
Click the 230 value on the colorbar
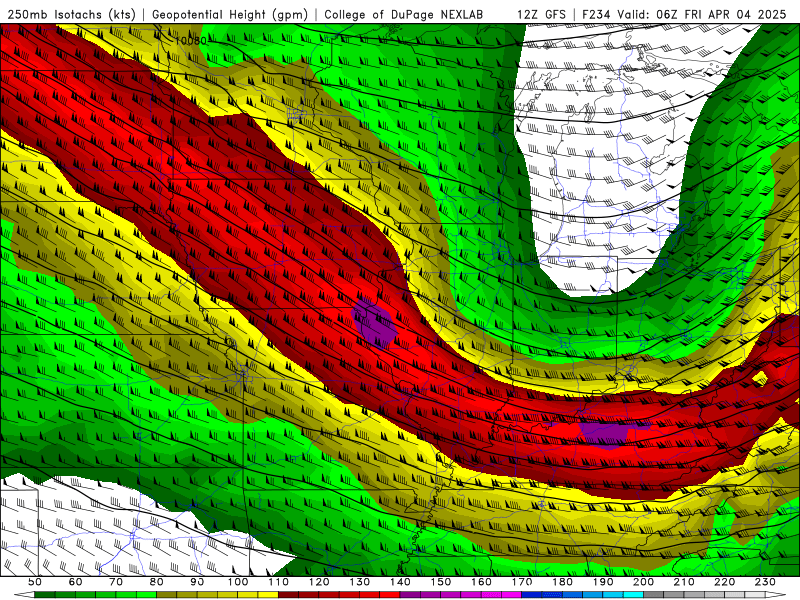[766, 582]
